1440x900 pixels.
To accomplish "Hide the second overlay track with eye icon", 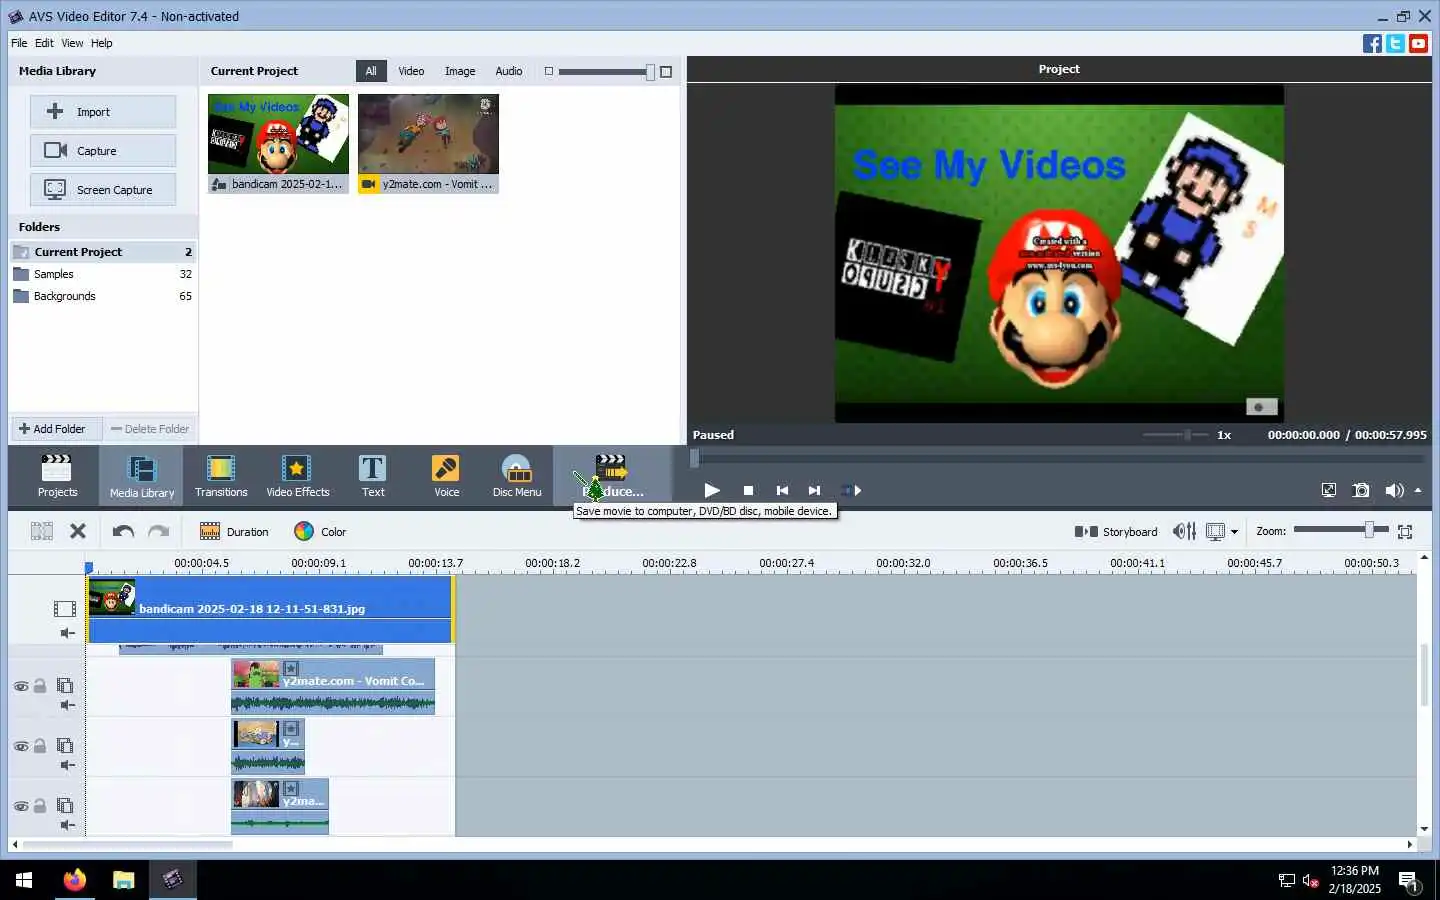I will (21, 746).
